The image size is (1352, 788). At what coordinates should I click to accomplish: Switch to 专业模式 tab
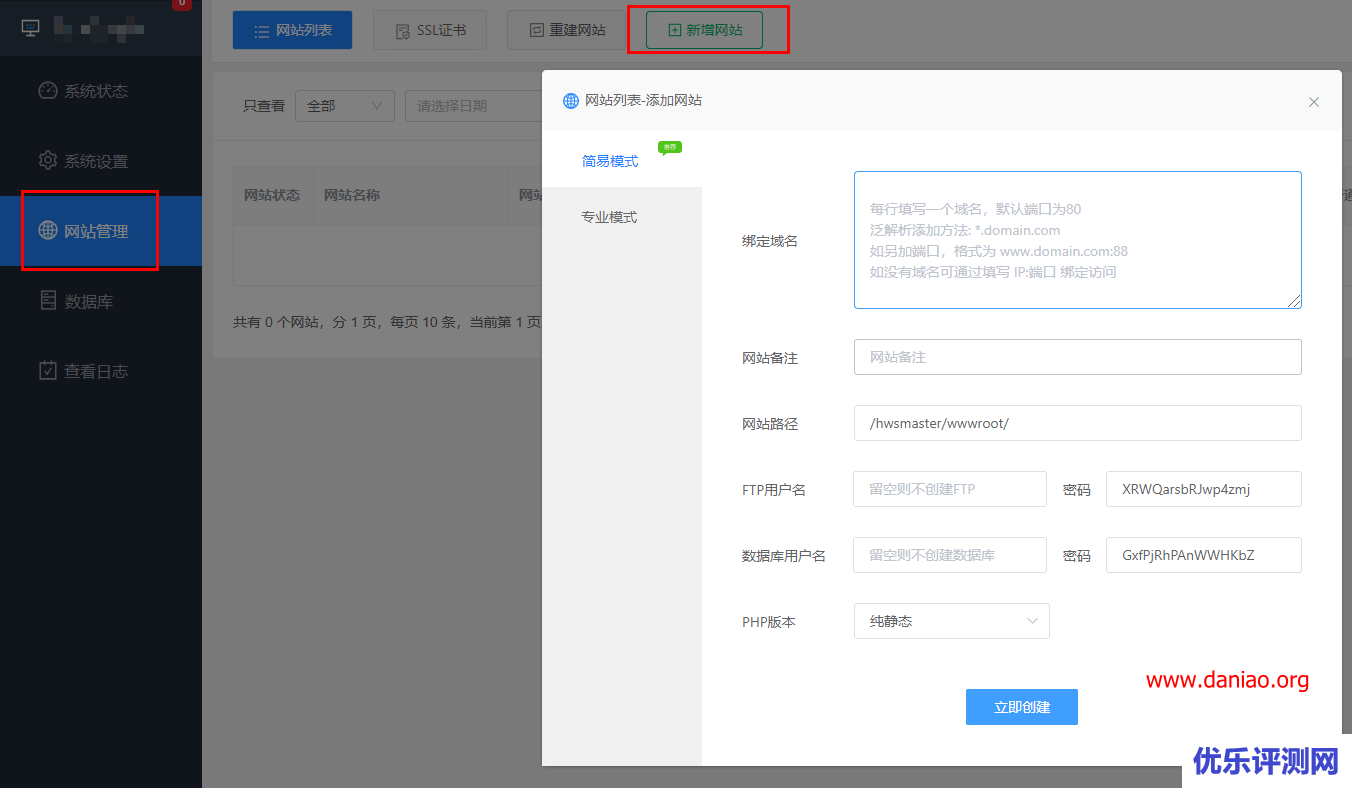coord(609,216)
